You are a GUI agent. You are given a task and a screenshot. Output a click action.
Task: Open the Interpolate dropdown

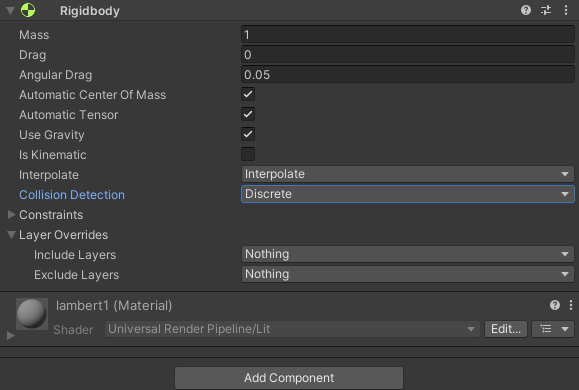[408, 174]
